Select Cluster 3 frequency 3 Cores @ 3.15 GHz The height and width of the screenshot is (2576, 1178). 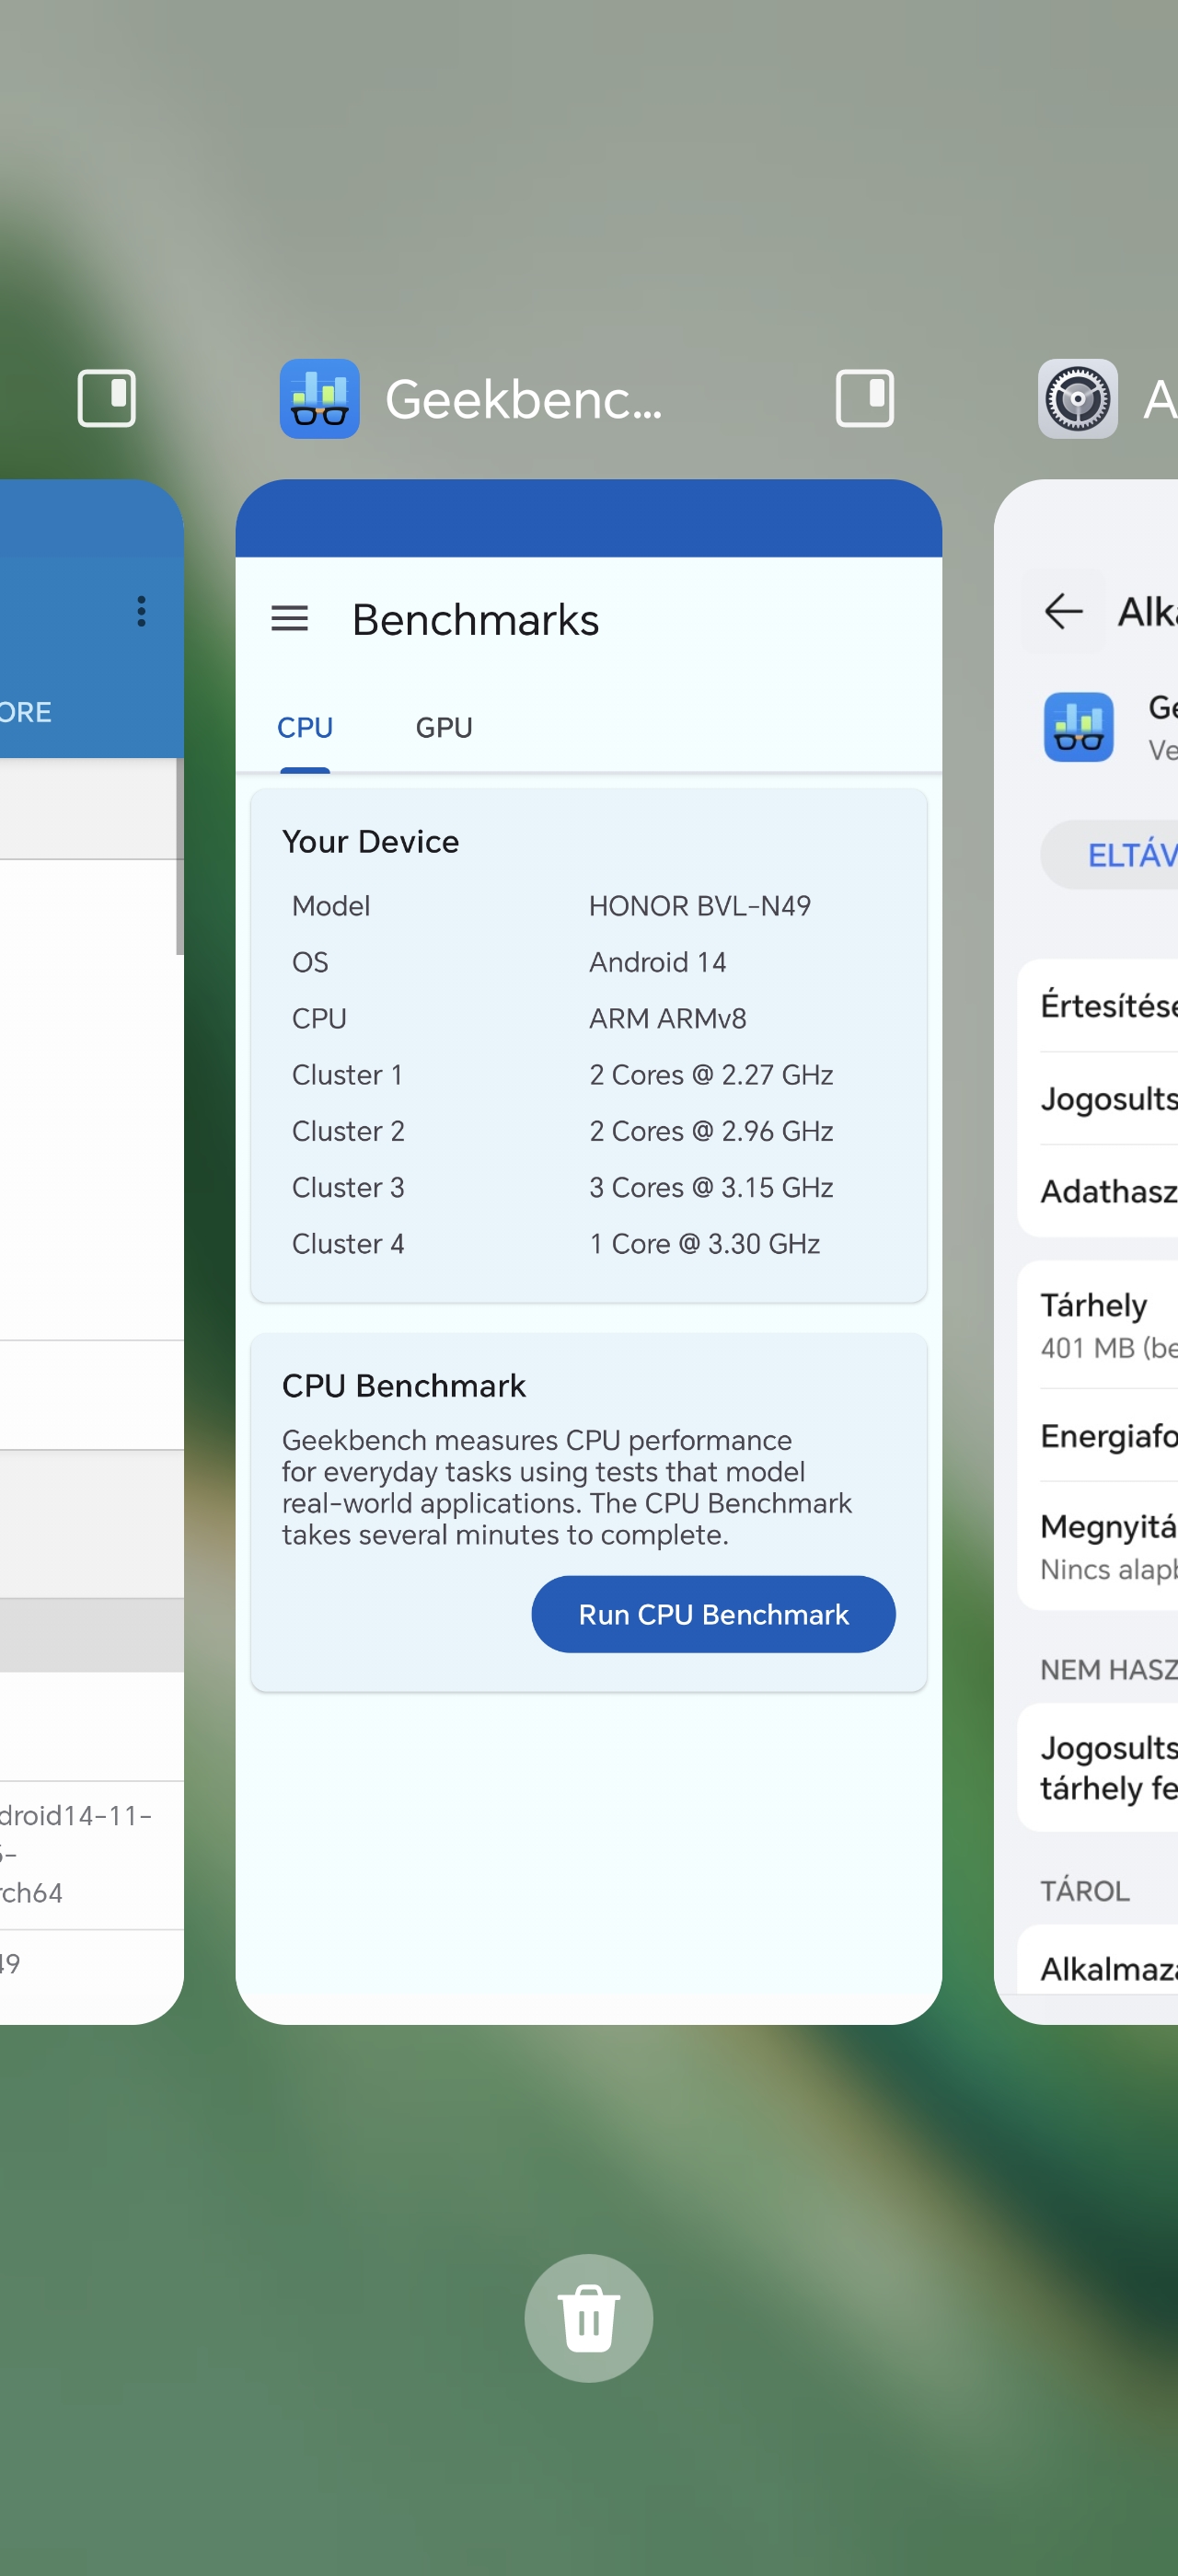(710, 1186)
